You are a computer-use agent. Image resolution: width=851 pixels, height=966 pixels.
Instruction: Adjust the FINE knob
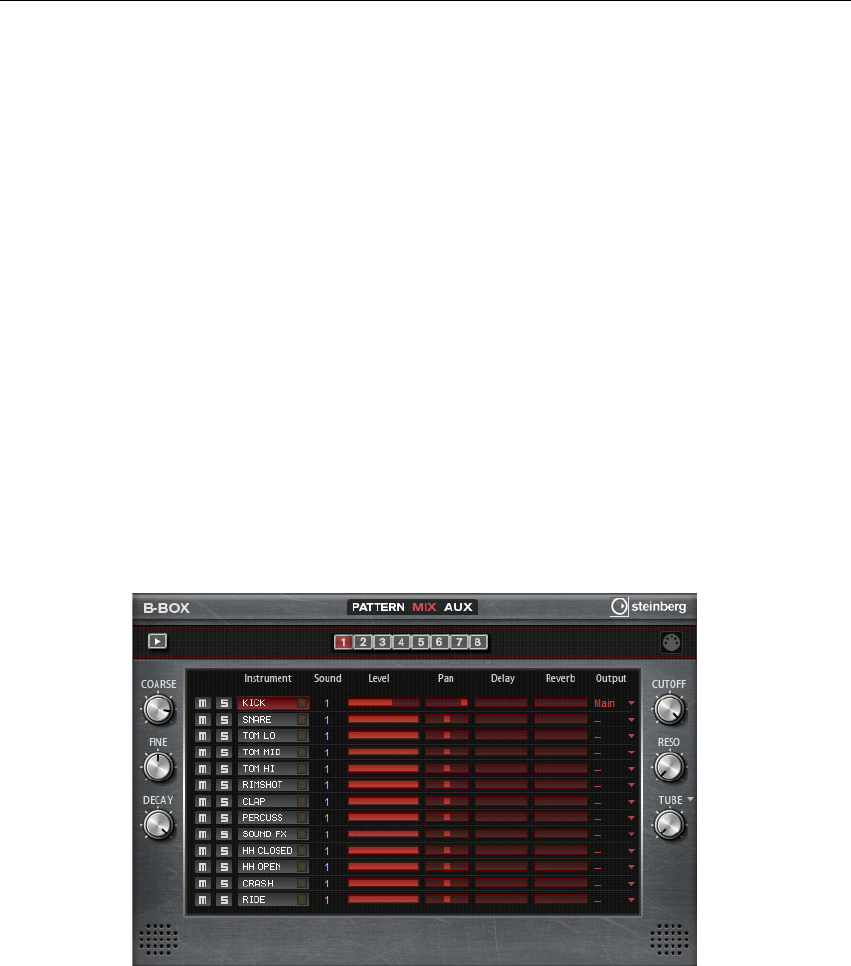(158, 768)
